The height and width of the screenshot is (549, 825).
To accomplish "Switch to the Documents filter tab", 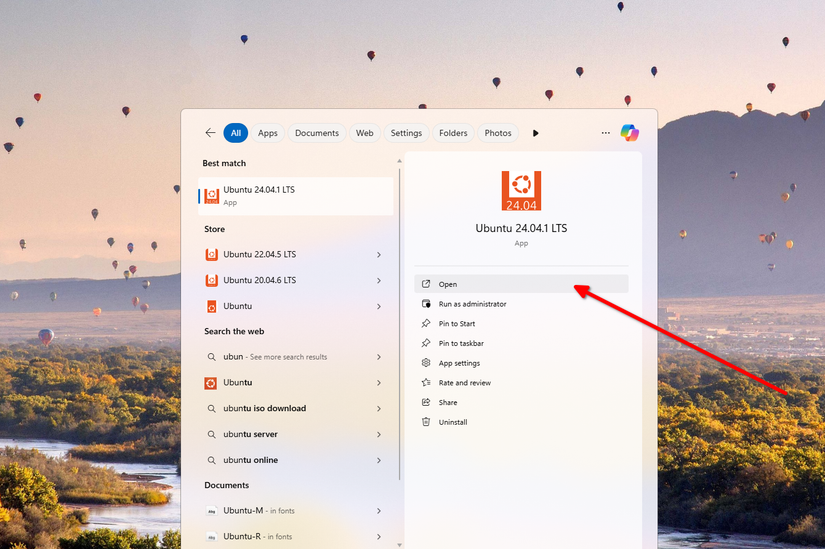I will pyautogui.click(x=317, y=133).
